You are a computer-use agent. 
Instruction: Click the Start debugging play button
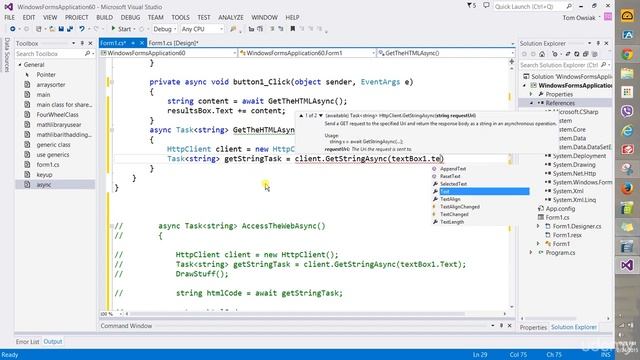coord(113,29)
